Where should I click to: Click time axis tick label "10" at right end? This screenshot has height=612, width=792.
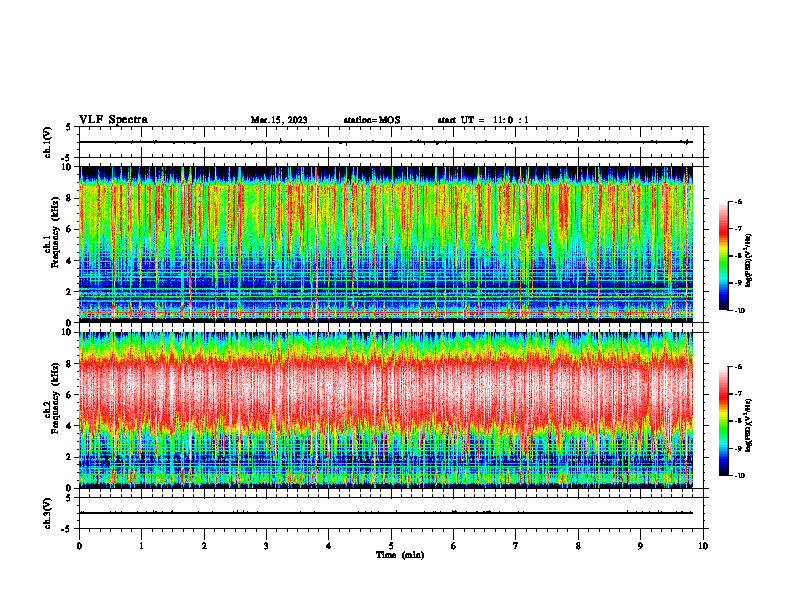(x=703, y=546)
